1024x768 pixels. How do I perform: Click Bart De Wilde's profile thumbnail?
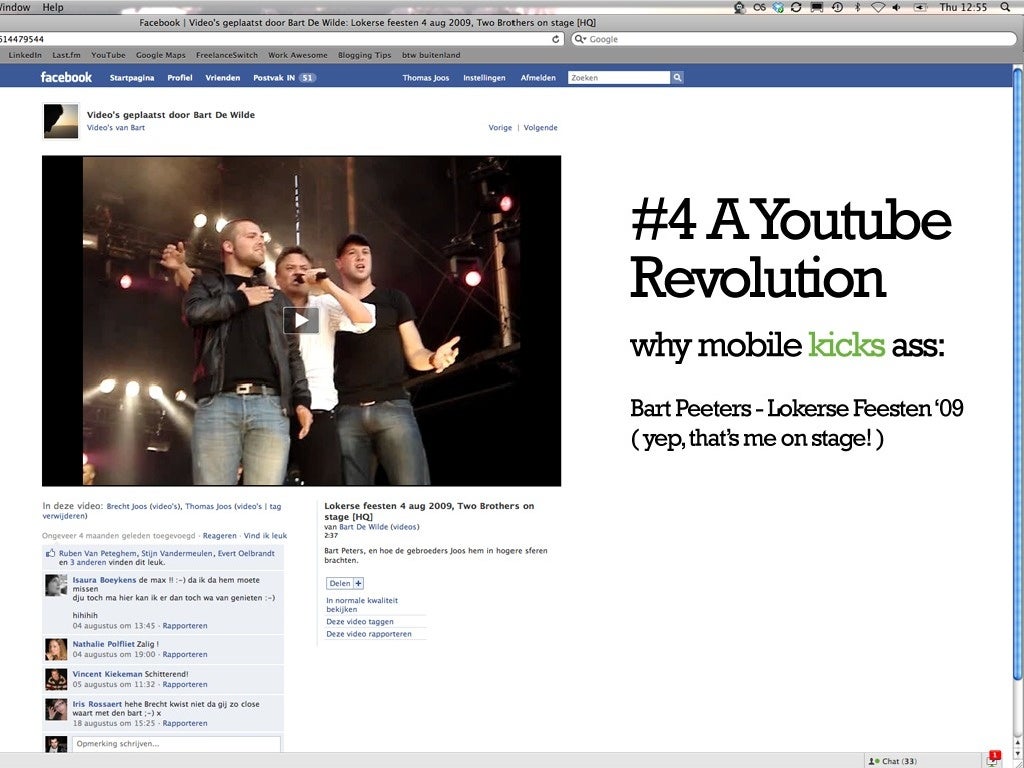61,121
